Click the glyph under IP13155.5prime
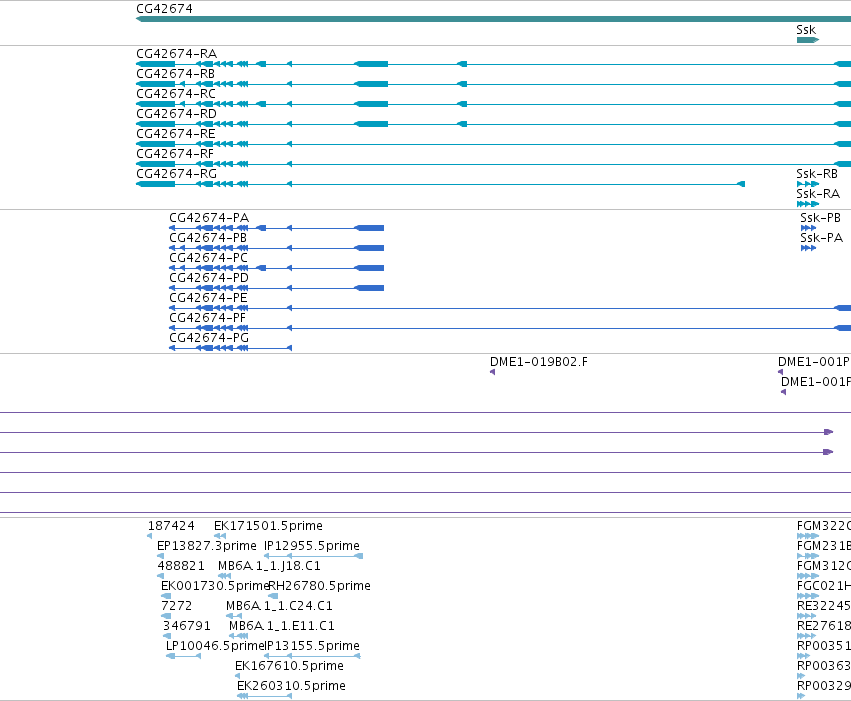 (x=312, y=657)
